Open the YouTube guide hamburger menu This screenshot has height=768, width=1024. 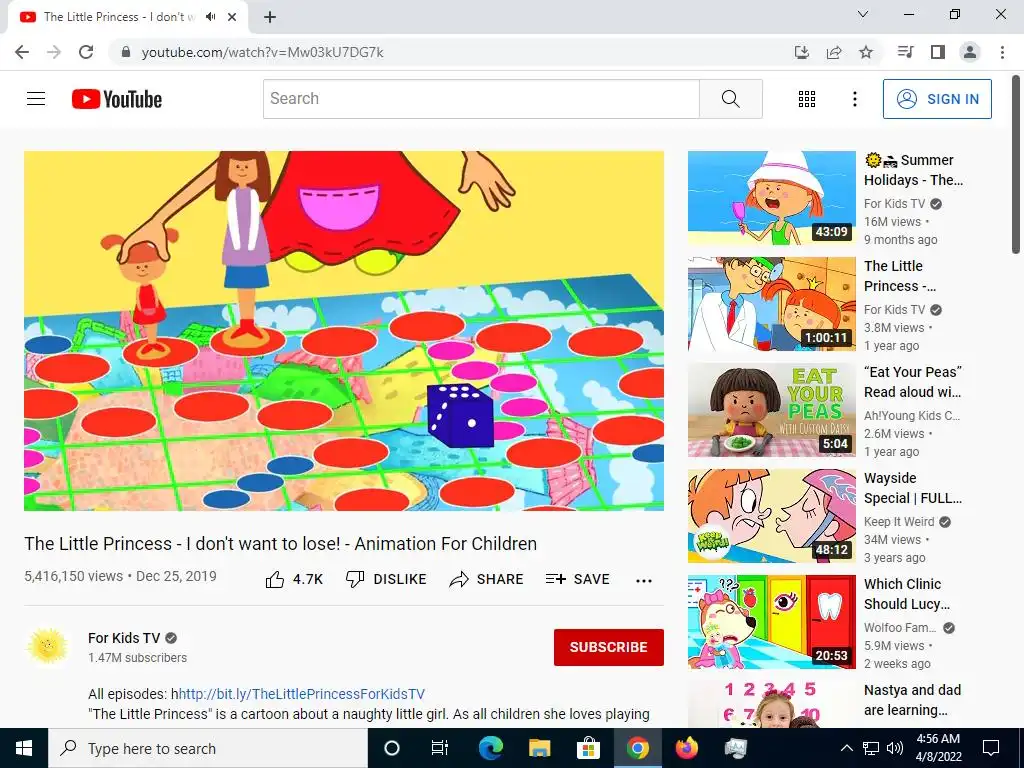tap(36, 99)
